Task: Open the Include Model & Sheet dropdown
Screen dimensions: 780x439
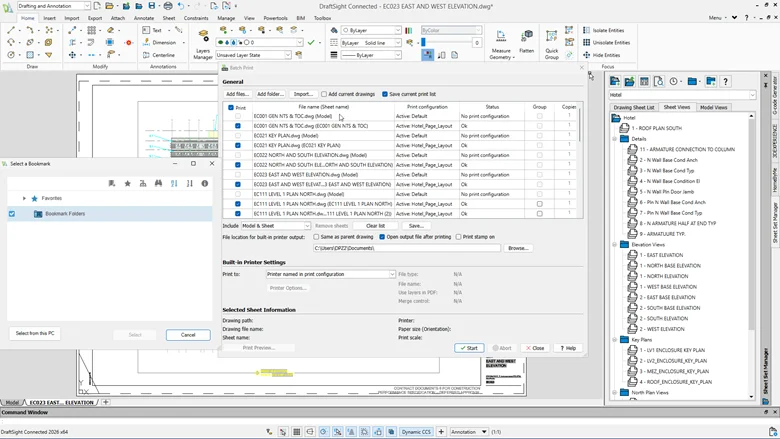Action: click(x=276, y=226)
